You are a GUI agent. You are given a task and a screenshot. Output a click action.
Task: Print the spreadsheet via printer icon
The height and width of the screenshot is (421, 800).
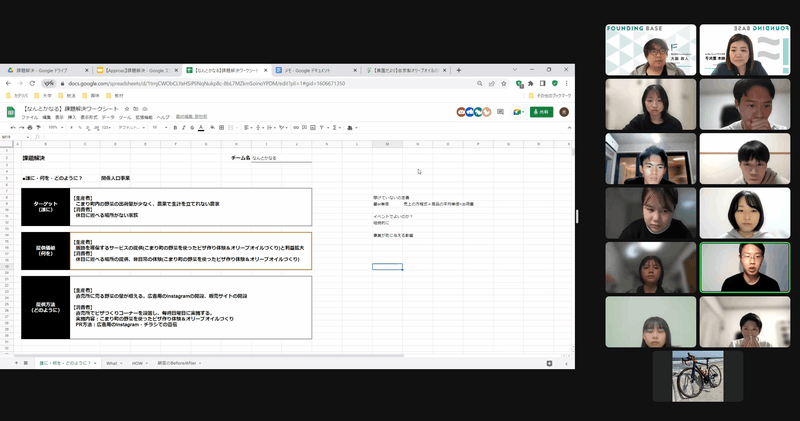[30, 128]
